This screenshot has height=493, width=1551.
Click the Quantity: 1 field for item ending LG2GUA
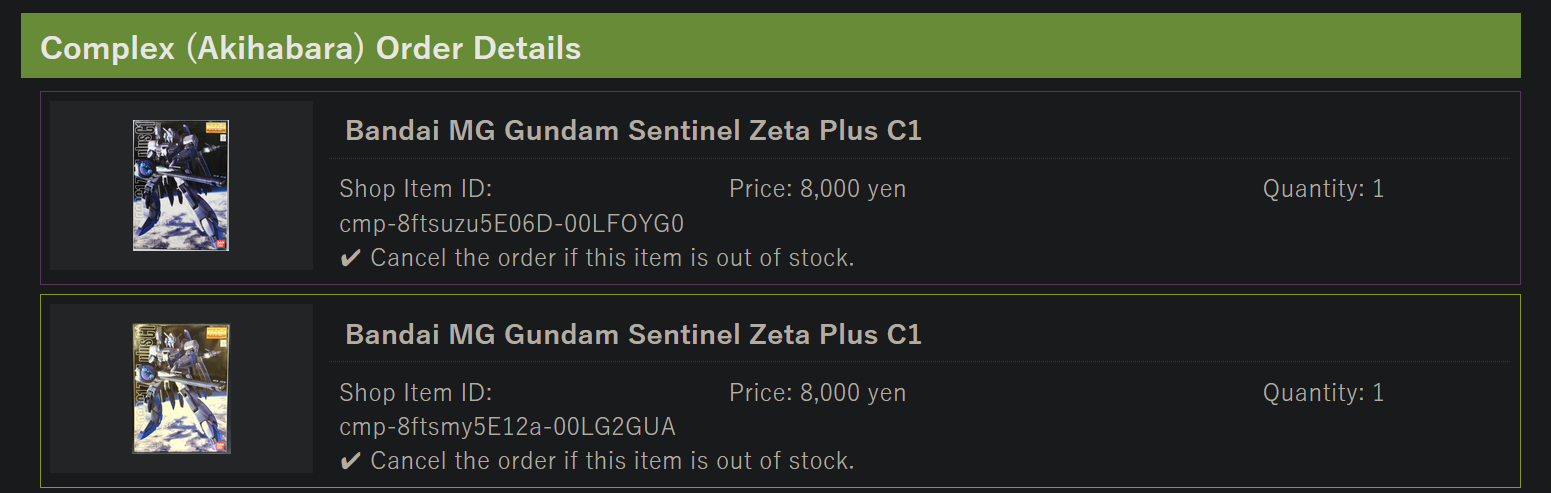tap(1323, 392)
